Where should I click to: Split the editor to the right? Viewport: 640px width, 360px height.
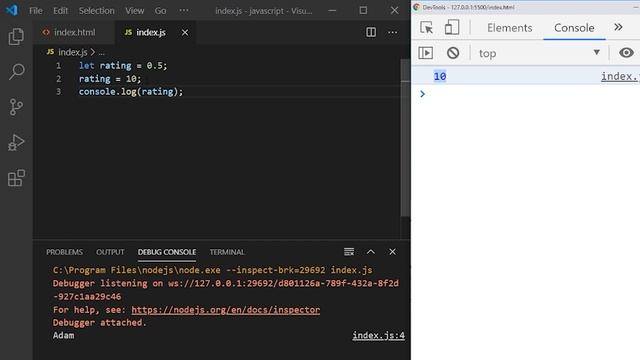(371, 32)
